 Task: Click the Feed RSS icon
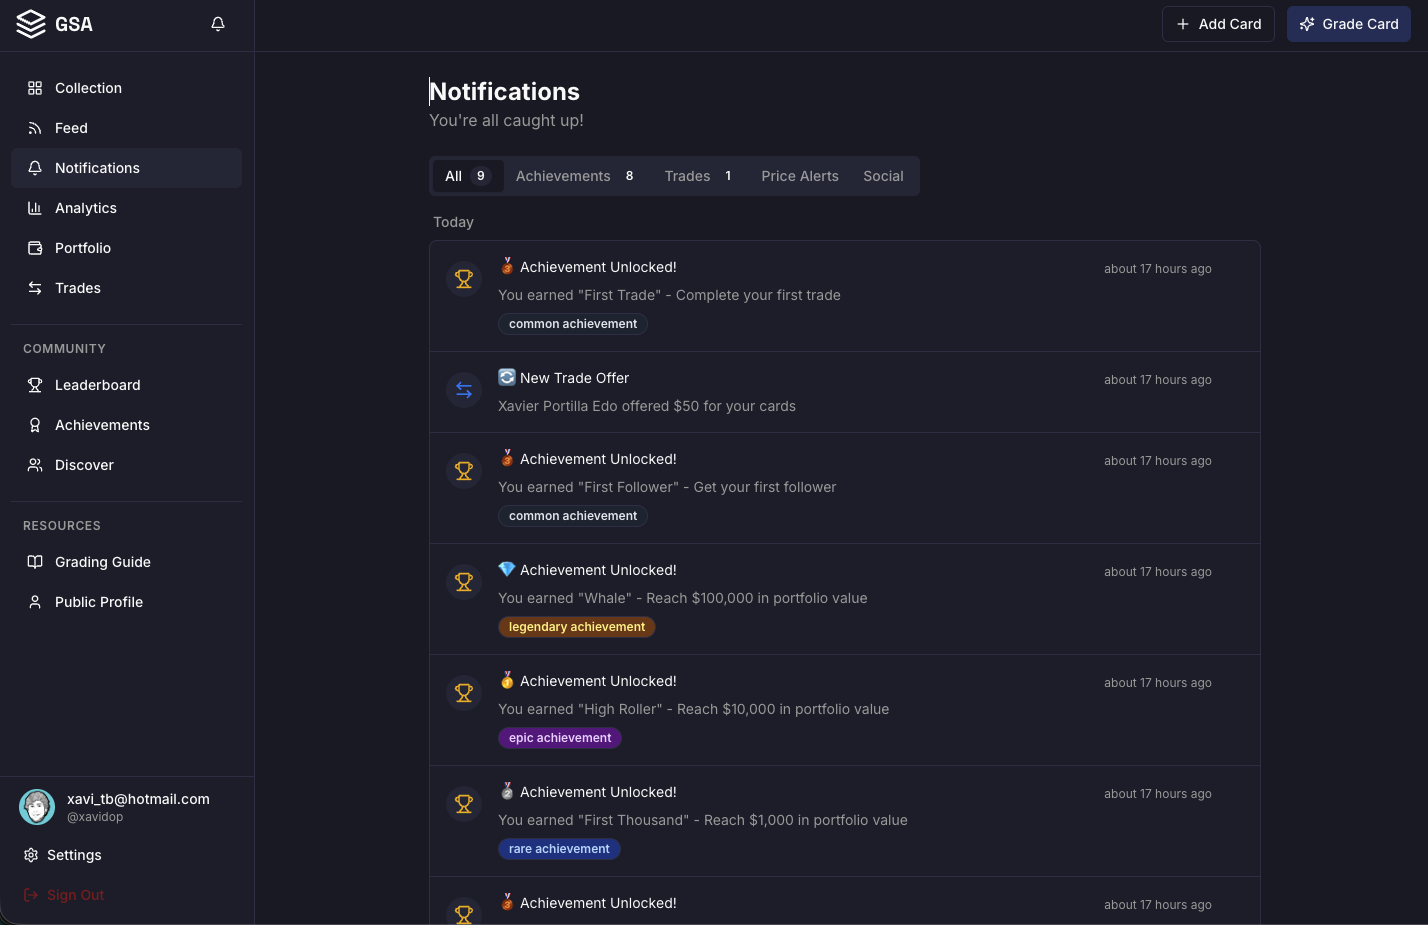click(x=35, y=128)
